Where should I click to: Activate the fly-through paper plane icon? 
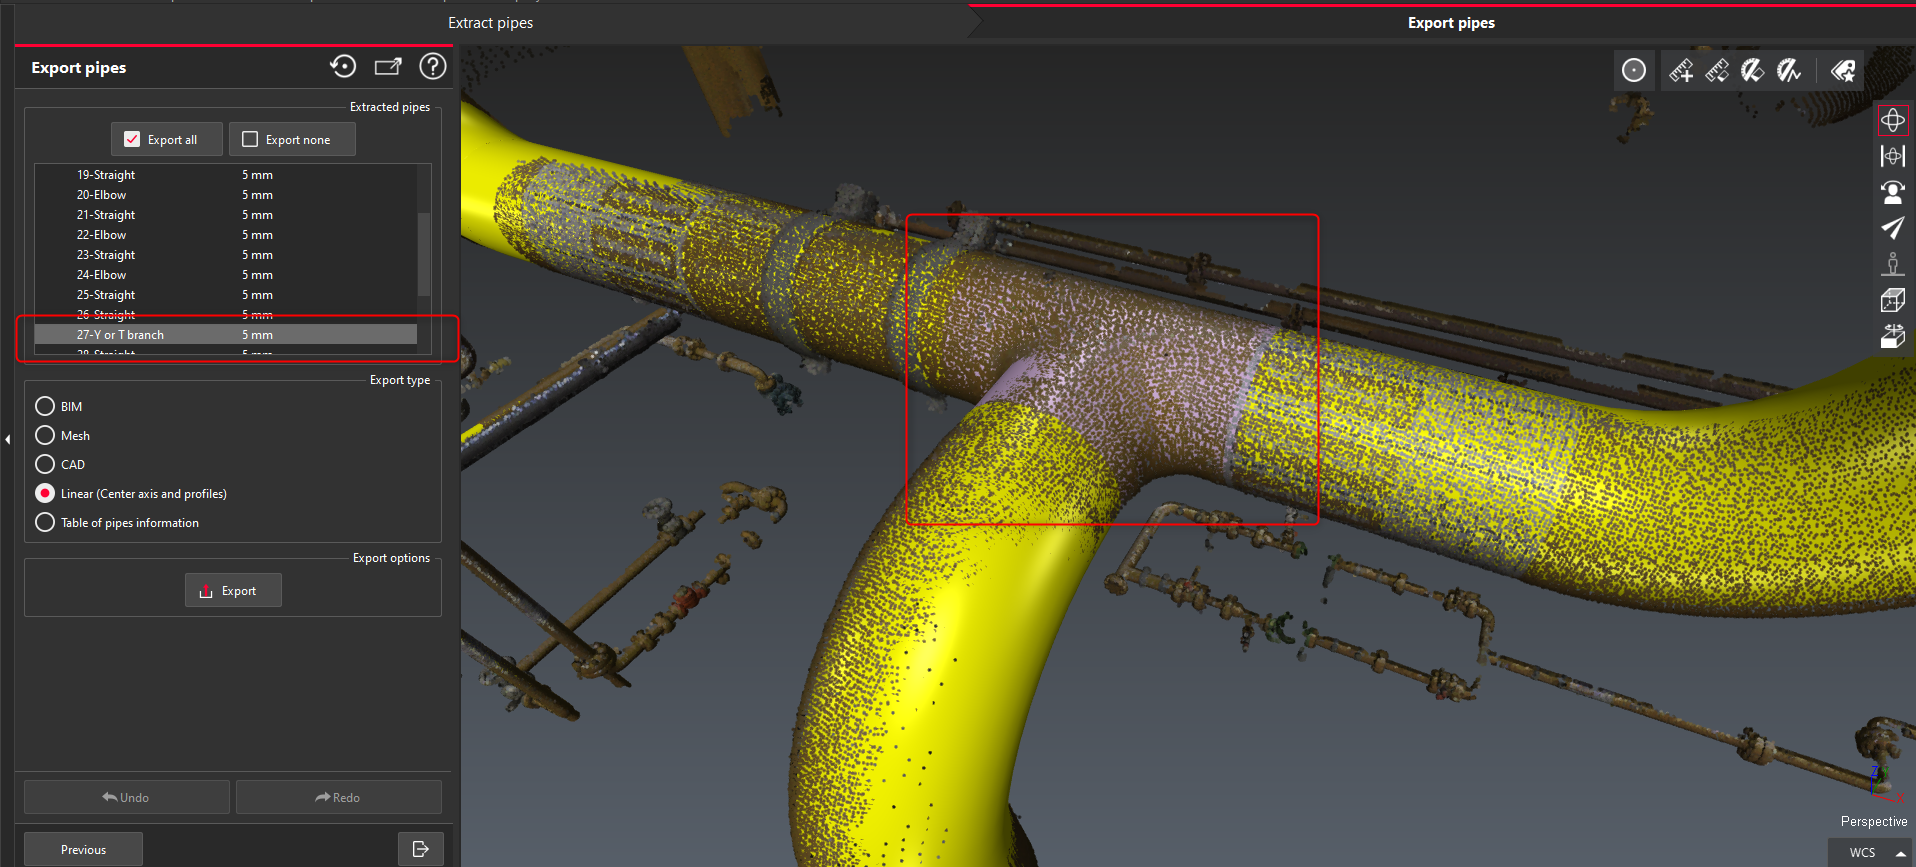click(1892, 228)
